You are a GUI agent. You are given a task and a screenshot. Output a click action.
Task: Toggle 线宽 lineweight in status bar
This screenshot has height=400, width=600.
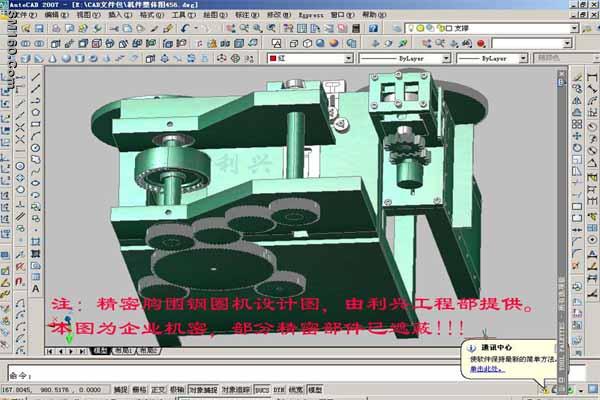point(296,390)
